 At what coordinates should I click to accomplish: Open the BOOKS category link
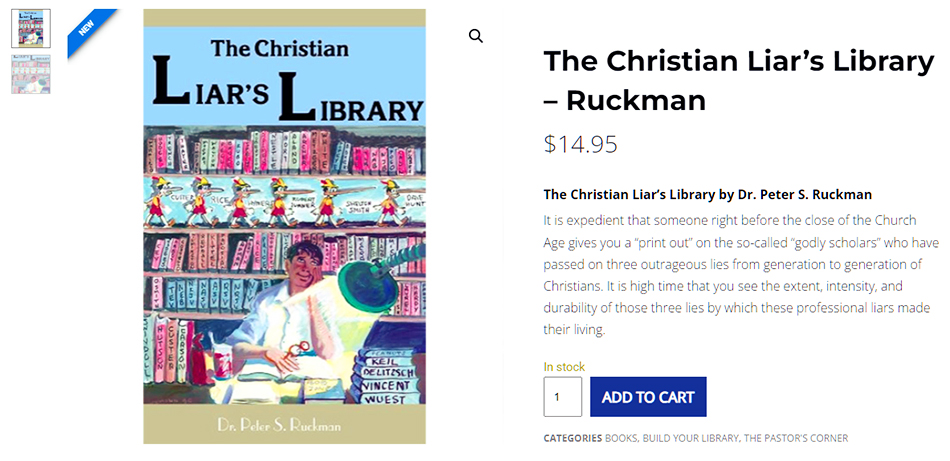pyautogui.click(x=620, y=438)
